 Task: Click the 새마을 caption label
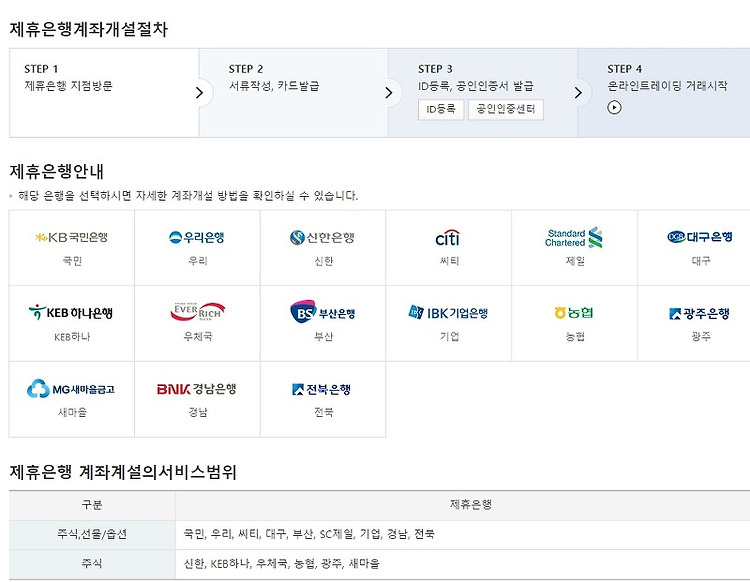click(x=72, y=412)
